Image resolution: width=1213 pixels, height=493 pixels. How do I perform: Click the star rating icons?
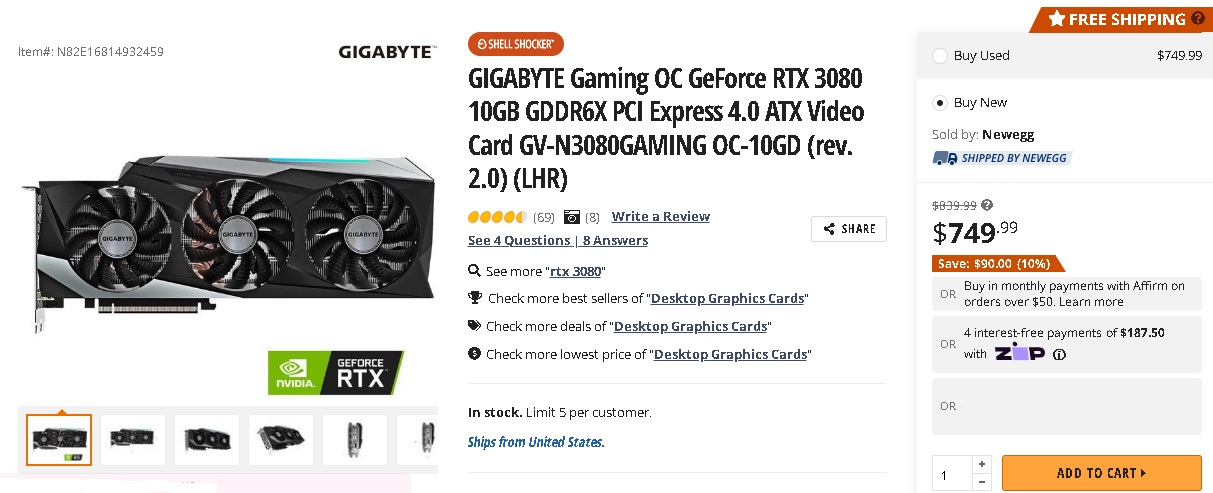point(497,217)
